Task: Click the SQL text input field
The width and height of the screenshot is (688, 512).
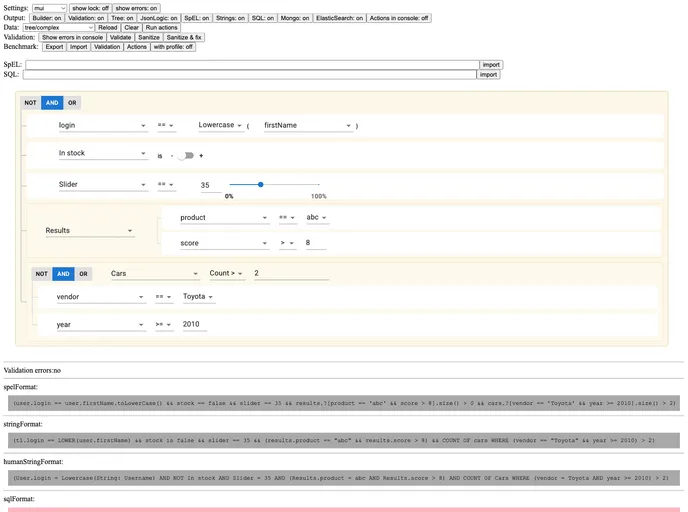Action: 250,74
